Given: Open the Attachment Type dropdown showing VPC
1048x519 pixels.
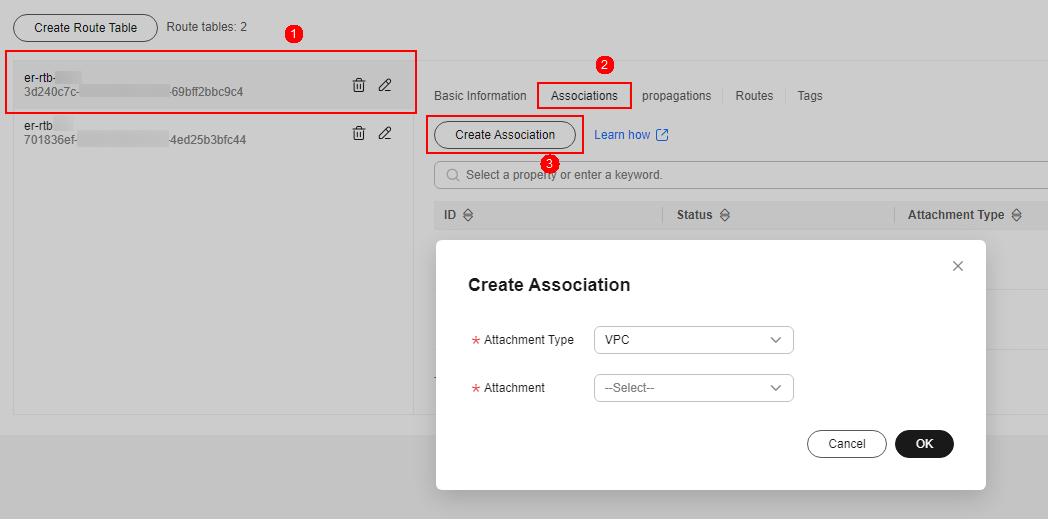Looking at the screenshot, I should click(693, 340).
